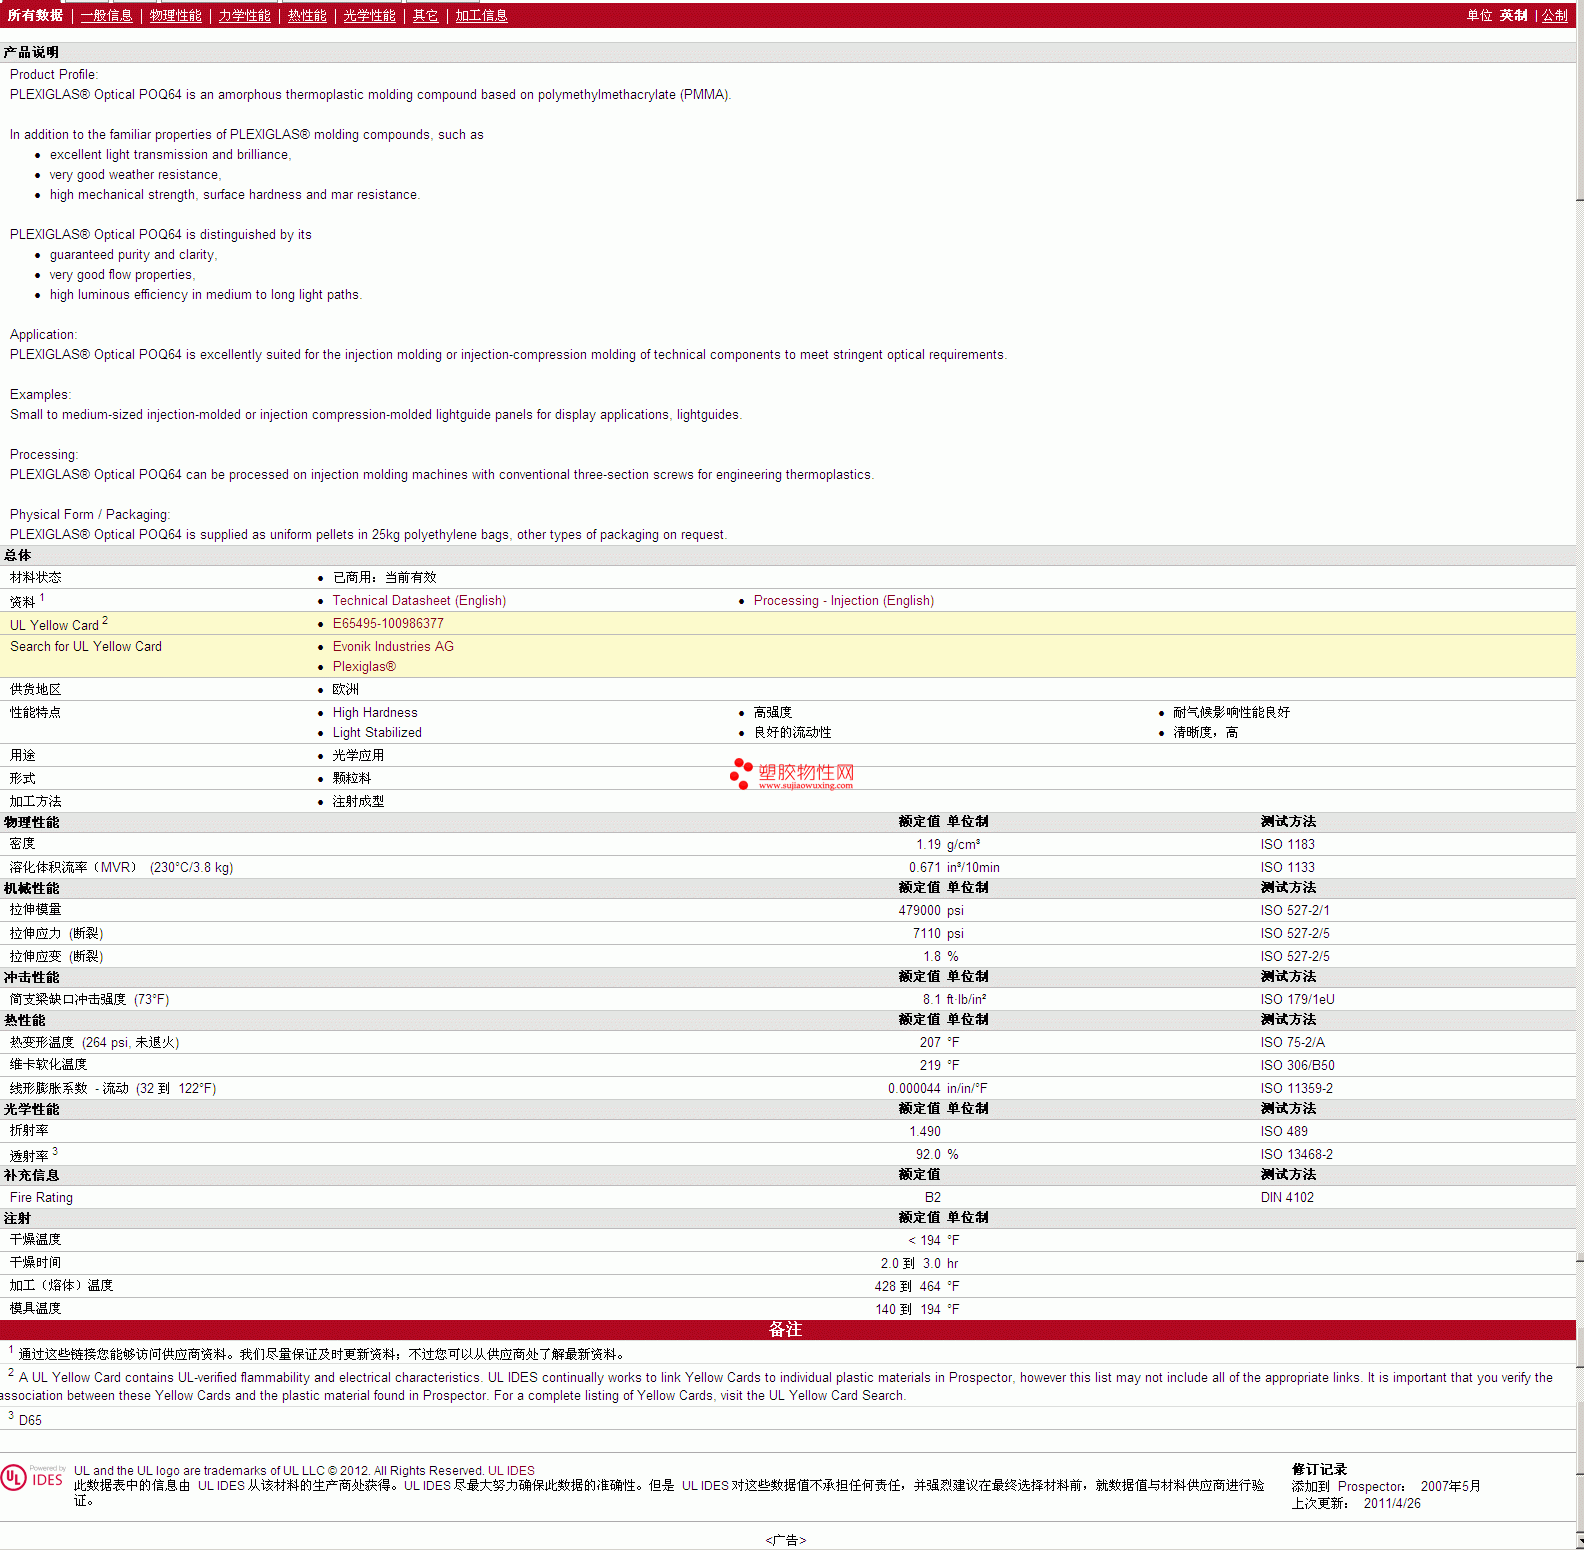
Task: Click the vertical scrollbar down arrow
Action: pyautogui.click(x=1579, y=1543)
